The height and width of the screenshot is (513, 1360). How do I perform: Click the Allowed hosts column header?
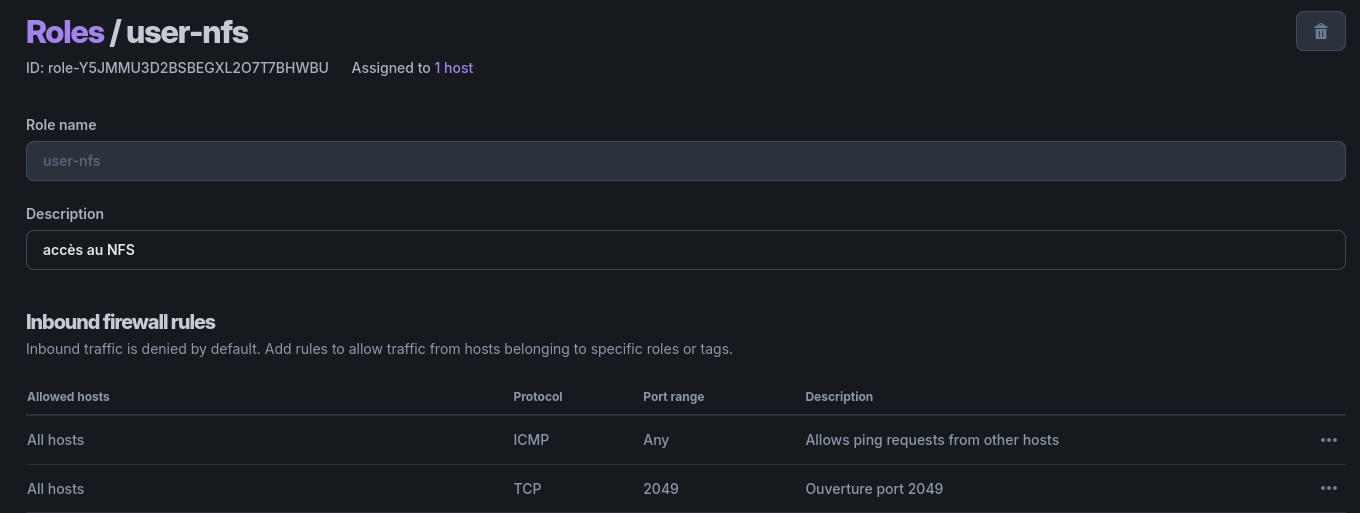(x=68, y=397)
